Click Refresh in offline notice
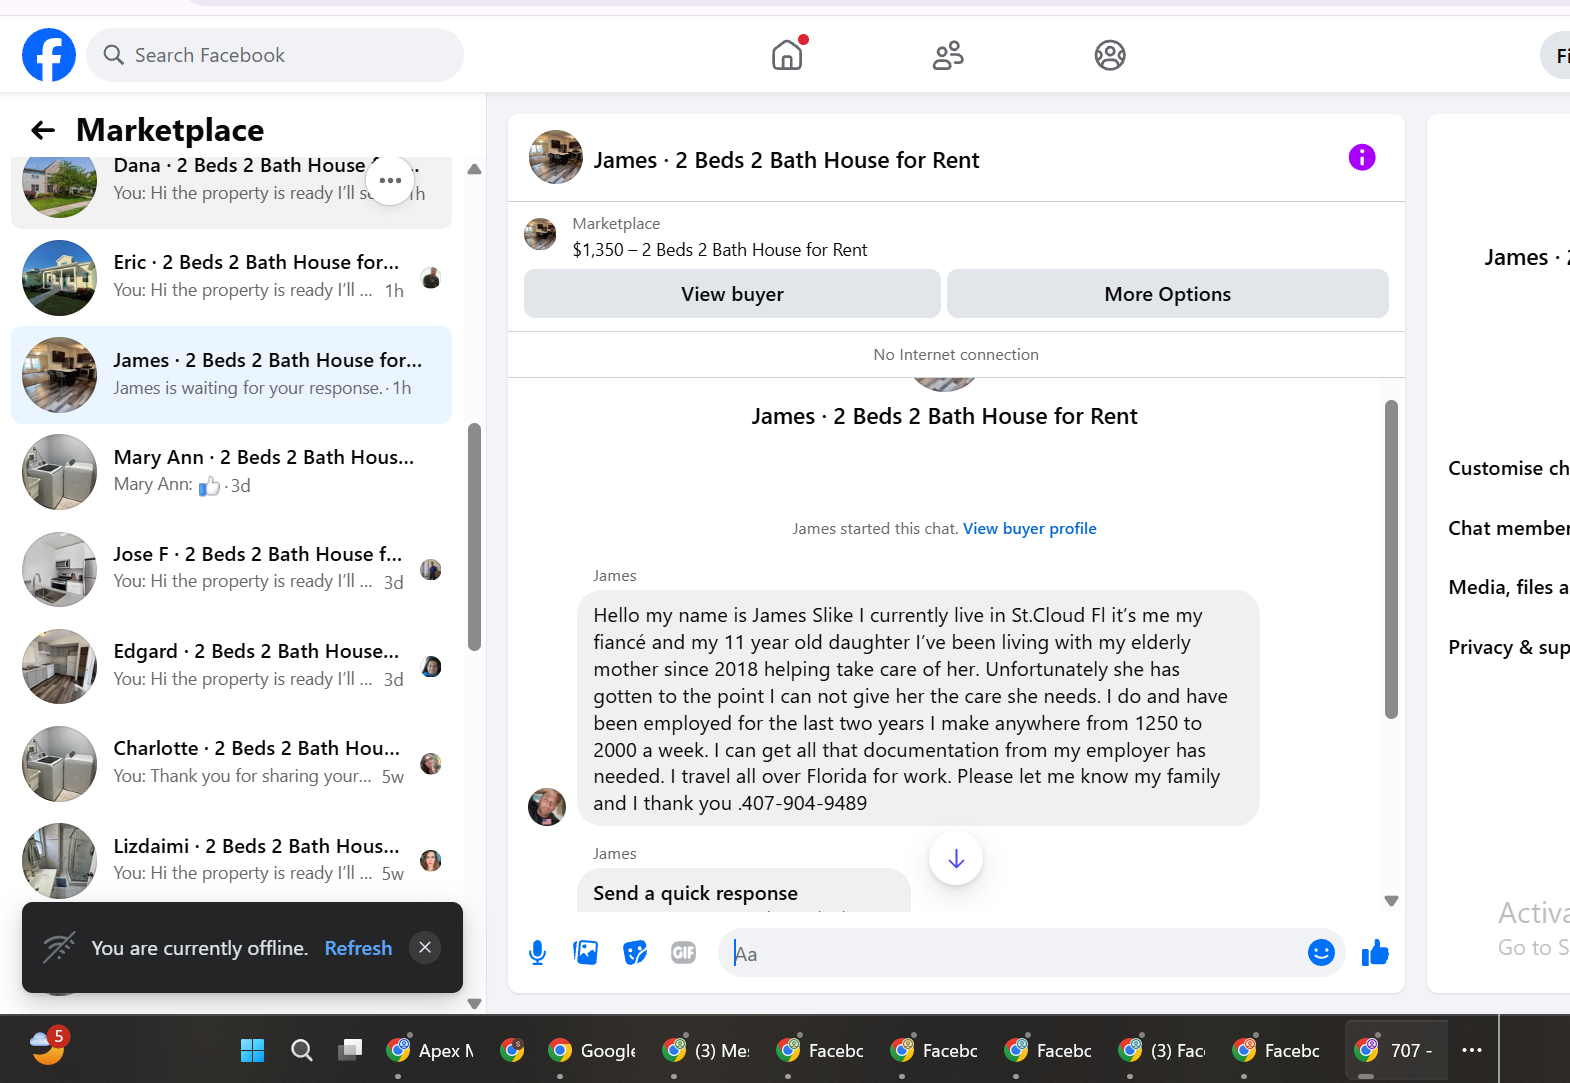 pyautogui.click(x=358, y=948)
